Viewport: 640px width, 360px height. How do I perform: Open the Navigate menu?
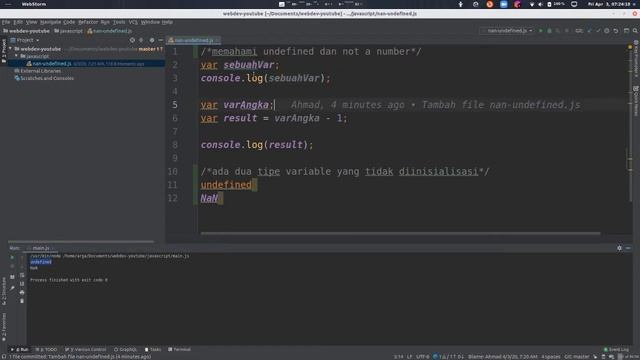click(50, 22)
